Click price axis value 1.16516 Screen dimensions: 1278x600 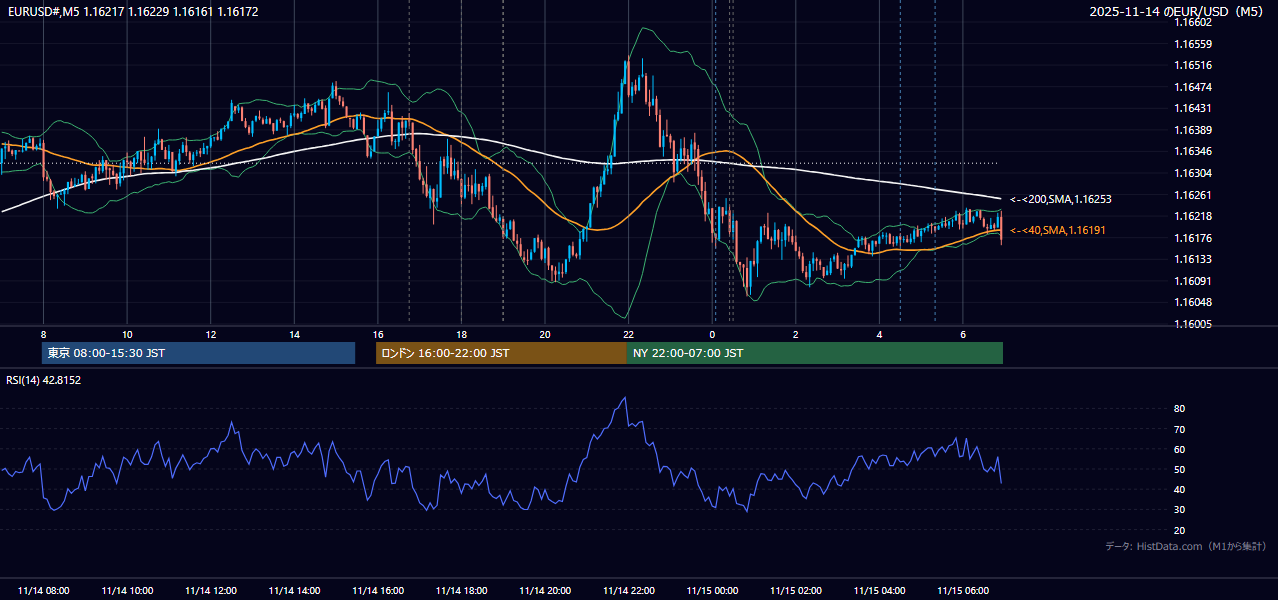pyautogui.click(x=1193, y=65)
